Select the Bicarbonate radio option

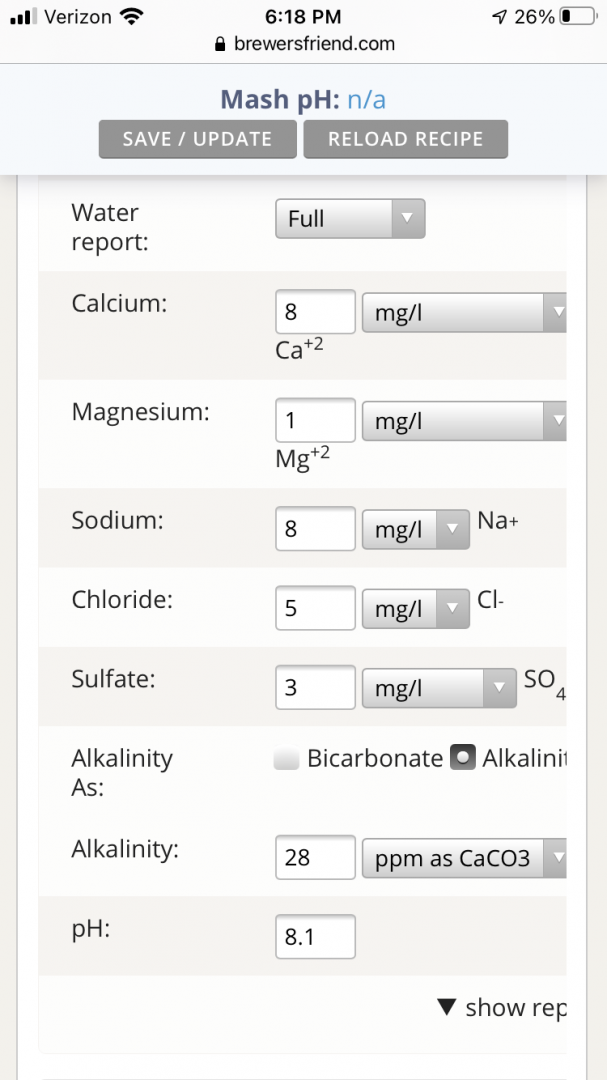(x=287, y=759)
